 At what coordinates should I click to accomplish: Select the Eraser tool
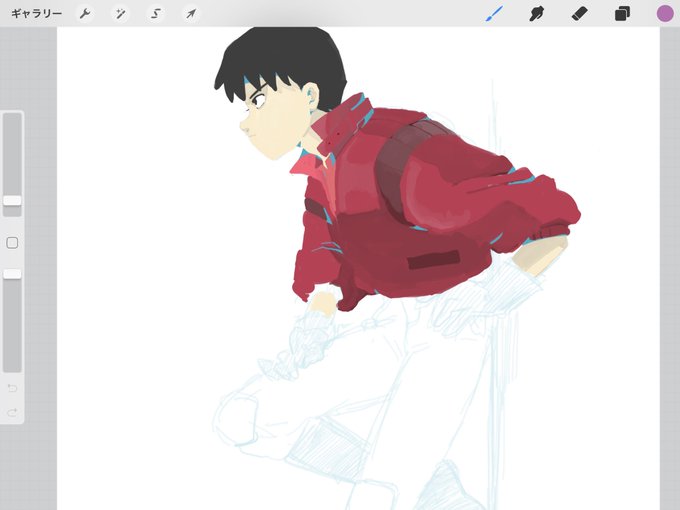579,14
